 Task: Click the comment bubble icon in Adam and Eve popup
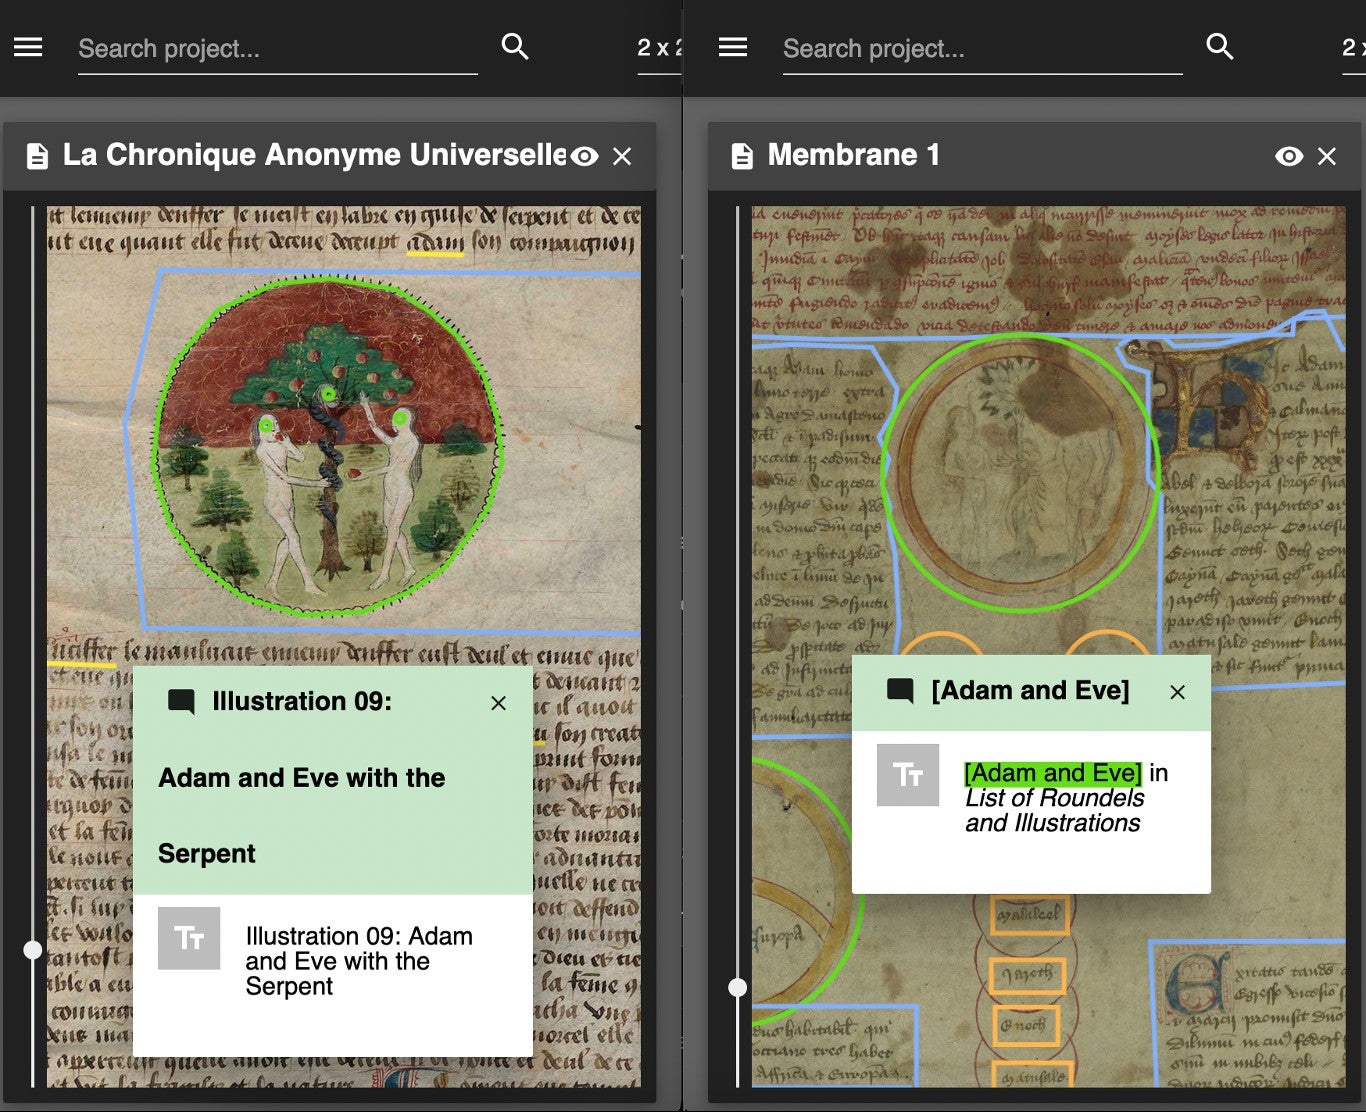[901, 690]
